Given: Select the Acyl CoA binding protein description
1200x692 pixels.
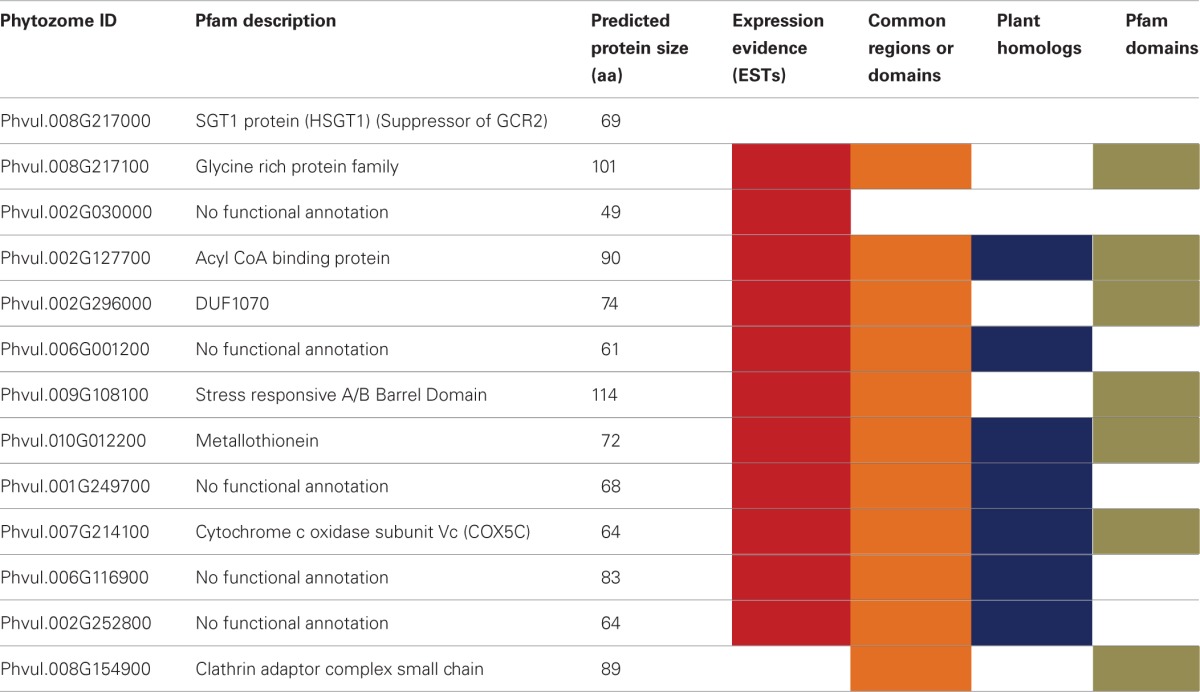Looking at the screenshot, I should pos(292,258).
